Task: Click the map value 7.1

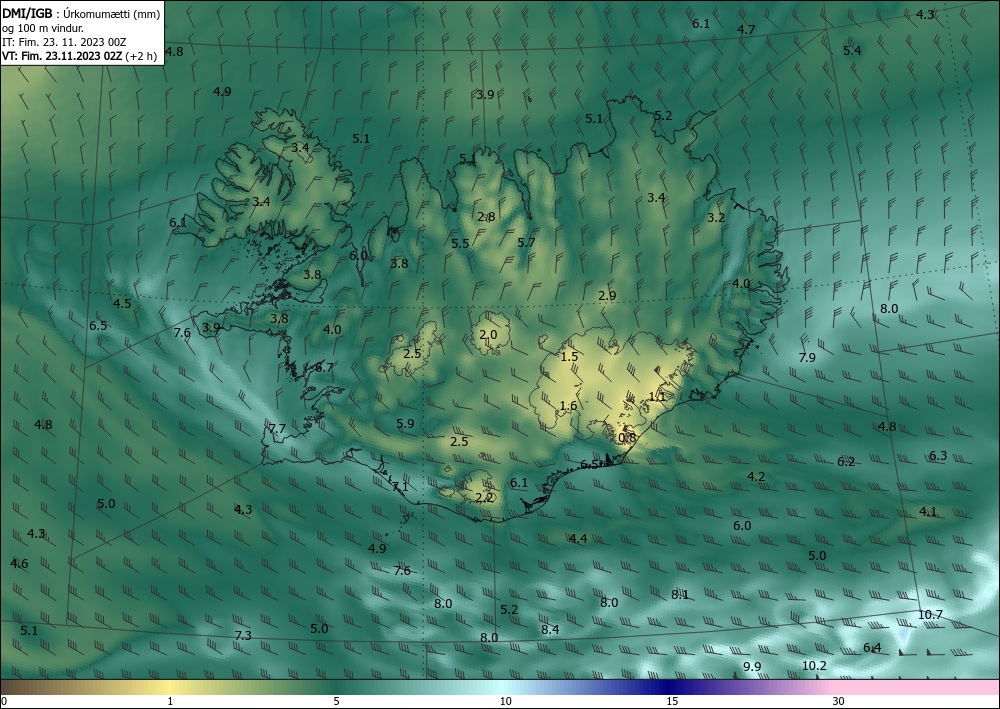Action: (x=400, y=487)
